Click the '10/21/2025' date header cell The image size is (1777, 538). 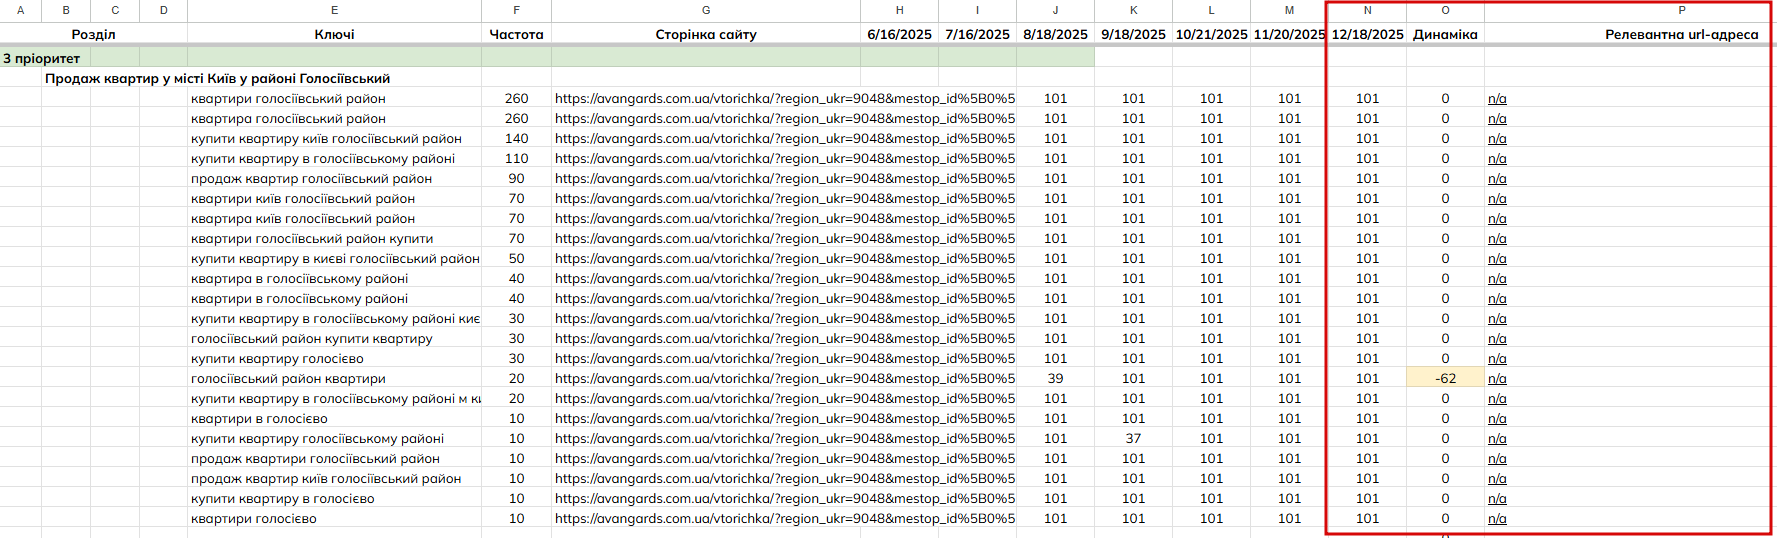click(x=1211, y=34)
